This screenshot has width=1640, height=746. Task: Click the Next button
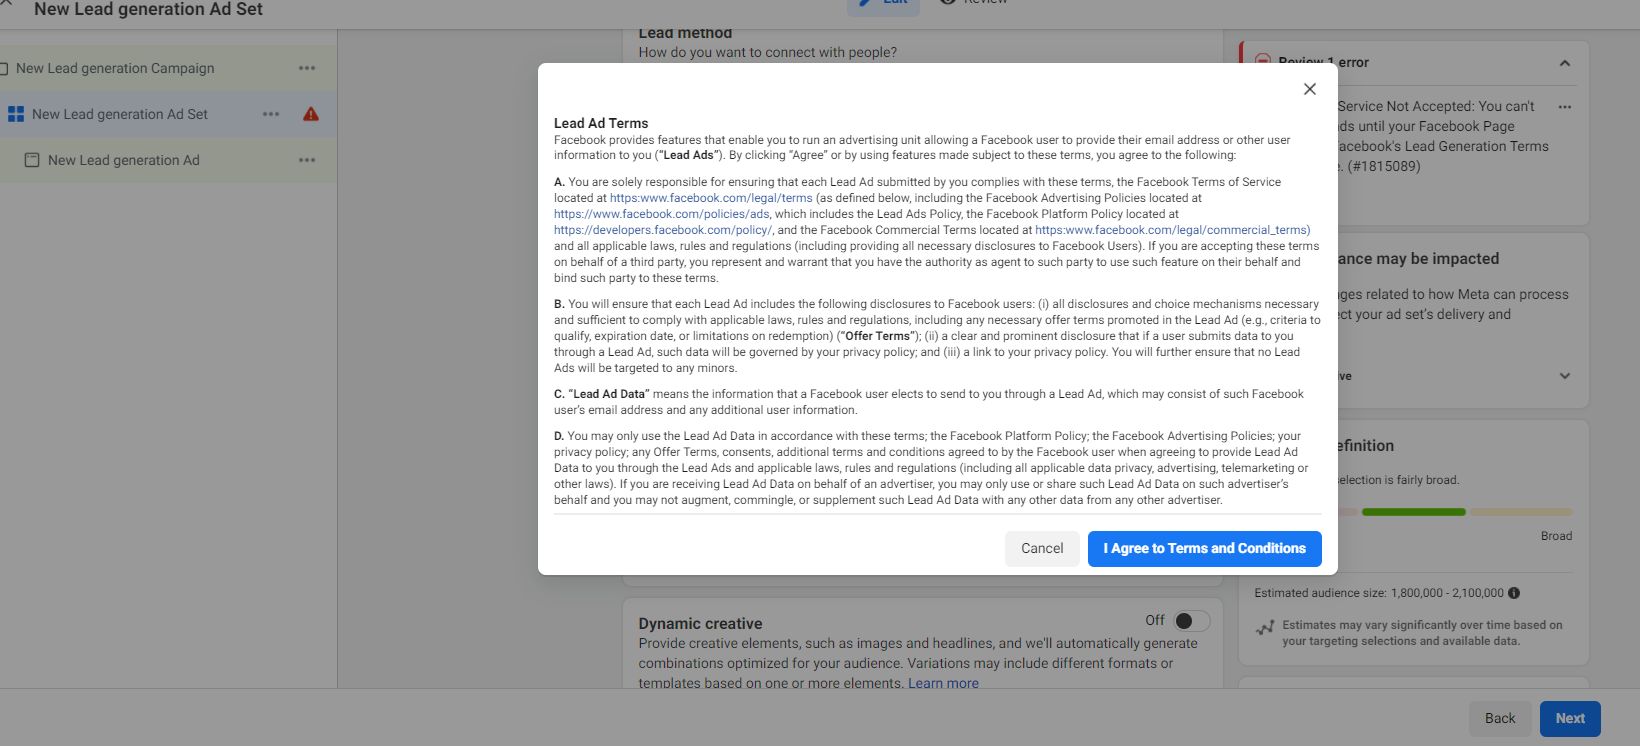click(1570, 718)
